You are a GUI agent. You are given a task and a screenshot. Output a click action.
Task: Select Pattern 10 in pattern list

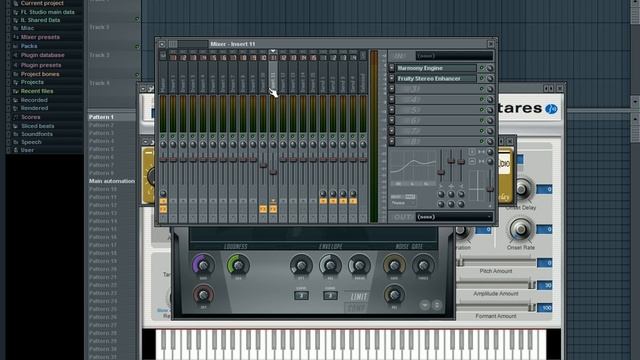click(x=112, y=189)
